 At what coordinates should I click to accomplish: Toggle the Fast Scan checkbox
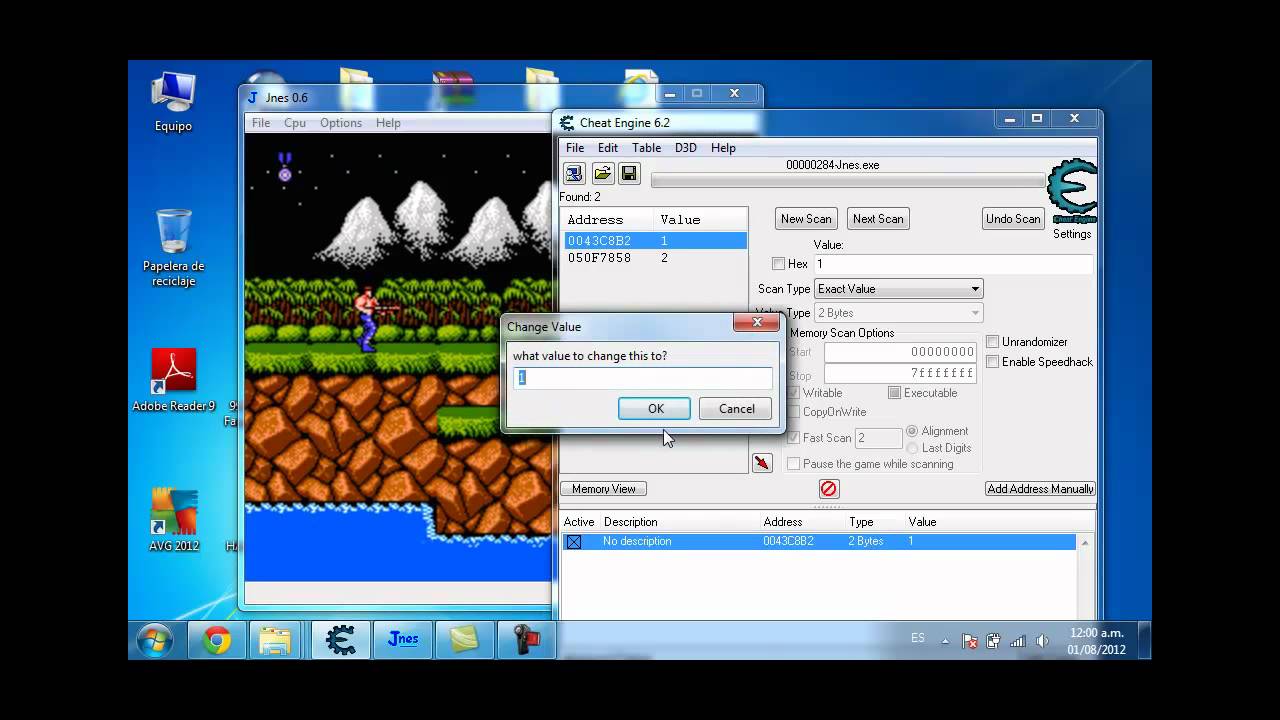click(x=794, y=438)
